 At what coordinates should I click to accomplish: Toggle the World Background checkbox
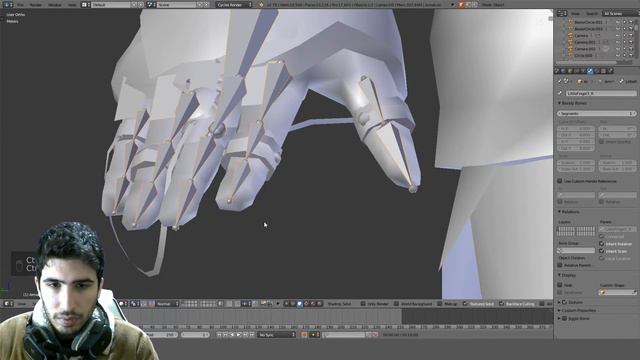pyautogui.click(x=396, y=304)
